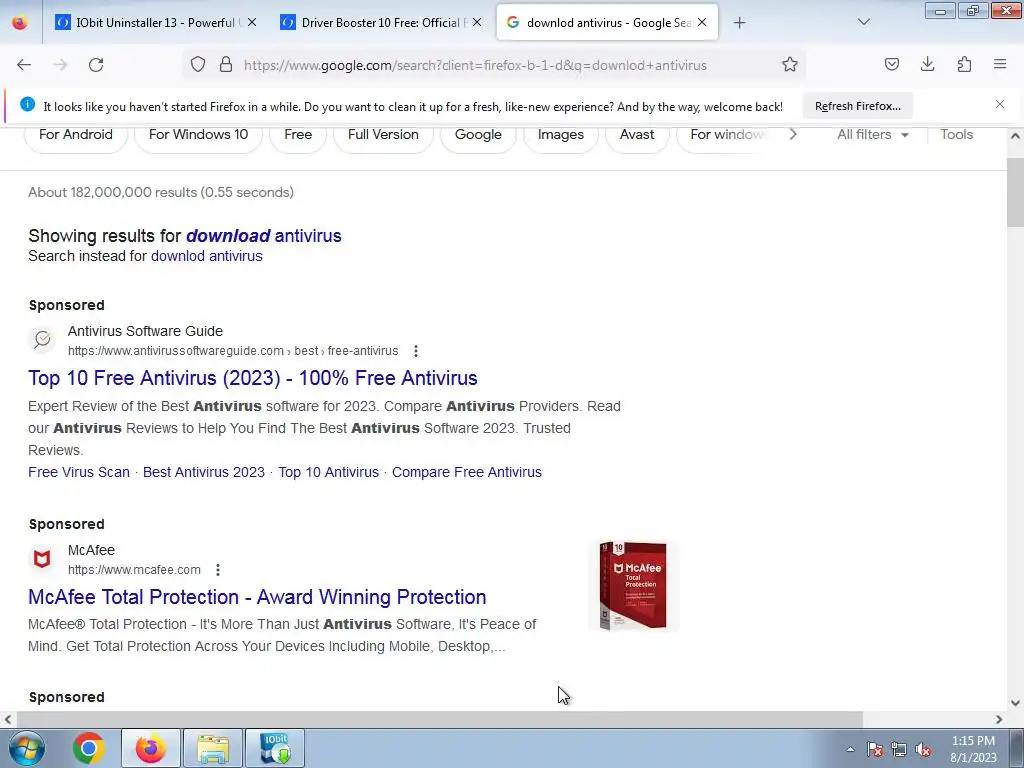Screen dimensions: 1024x768
Task: Click the McAfee shield favicon
Action: click(x=42, y=559)
